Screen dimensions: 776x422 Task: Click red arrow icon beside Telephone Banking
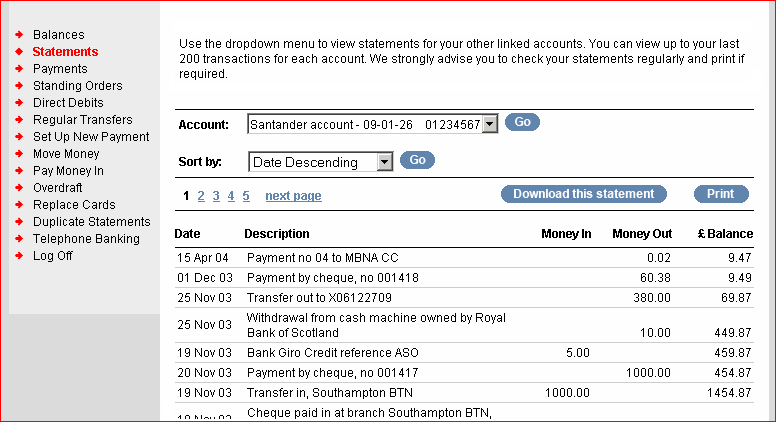coord(19,238)
